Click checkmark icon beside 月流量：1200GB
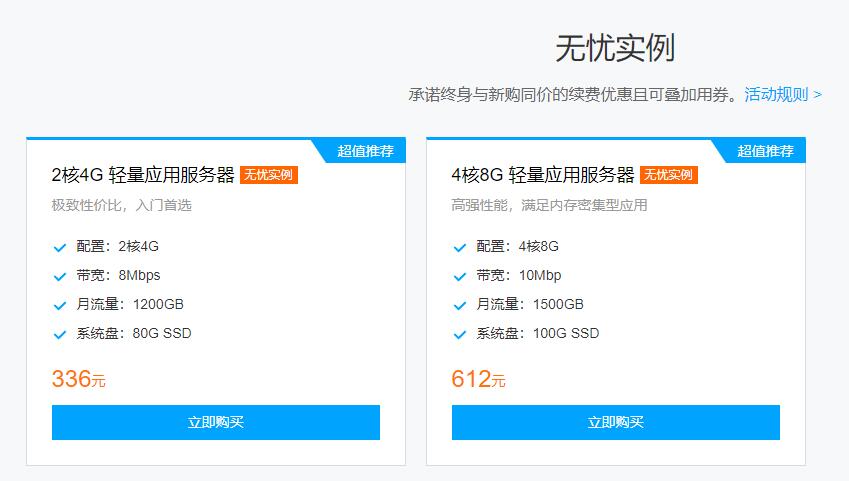Screen dimensions: 849x481 click(x=60, y=305)
